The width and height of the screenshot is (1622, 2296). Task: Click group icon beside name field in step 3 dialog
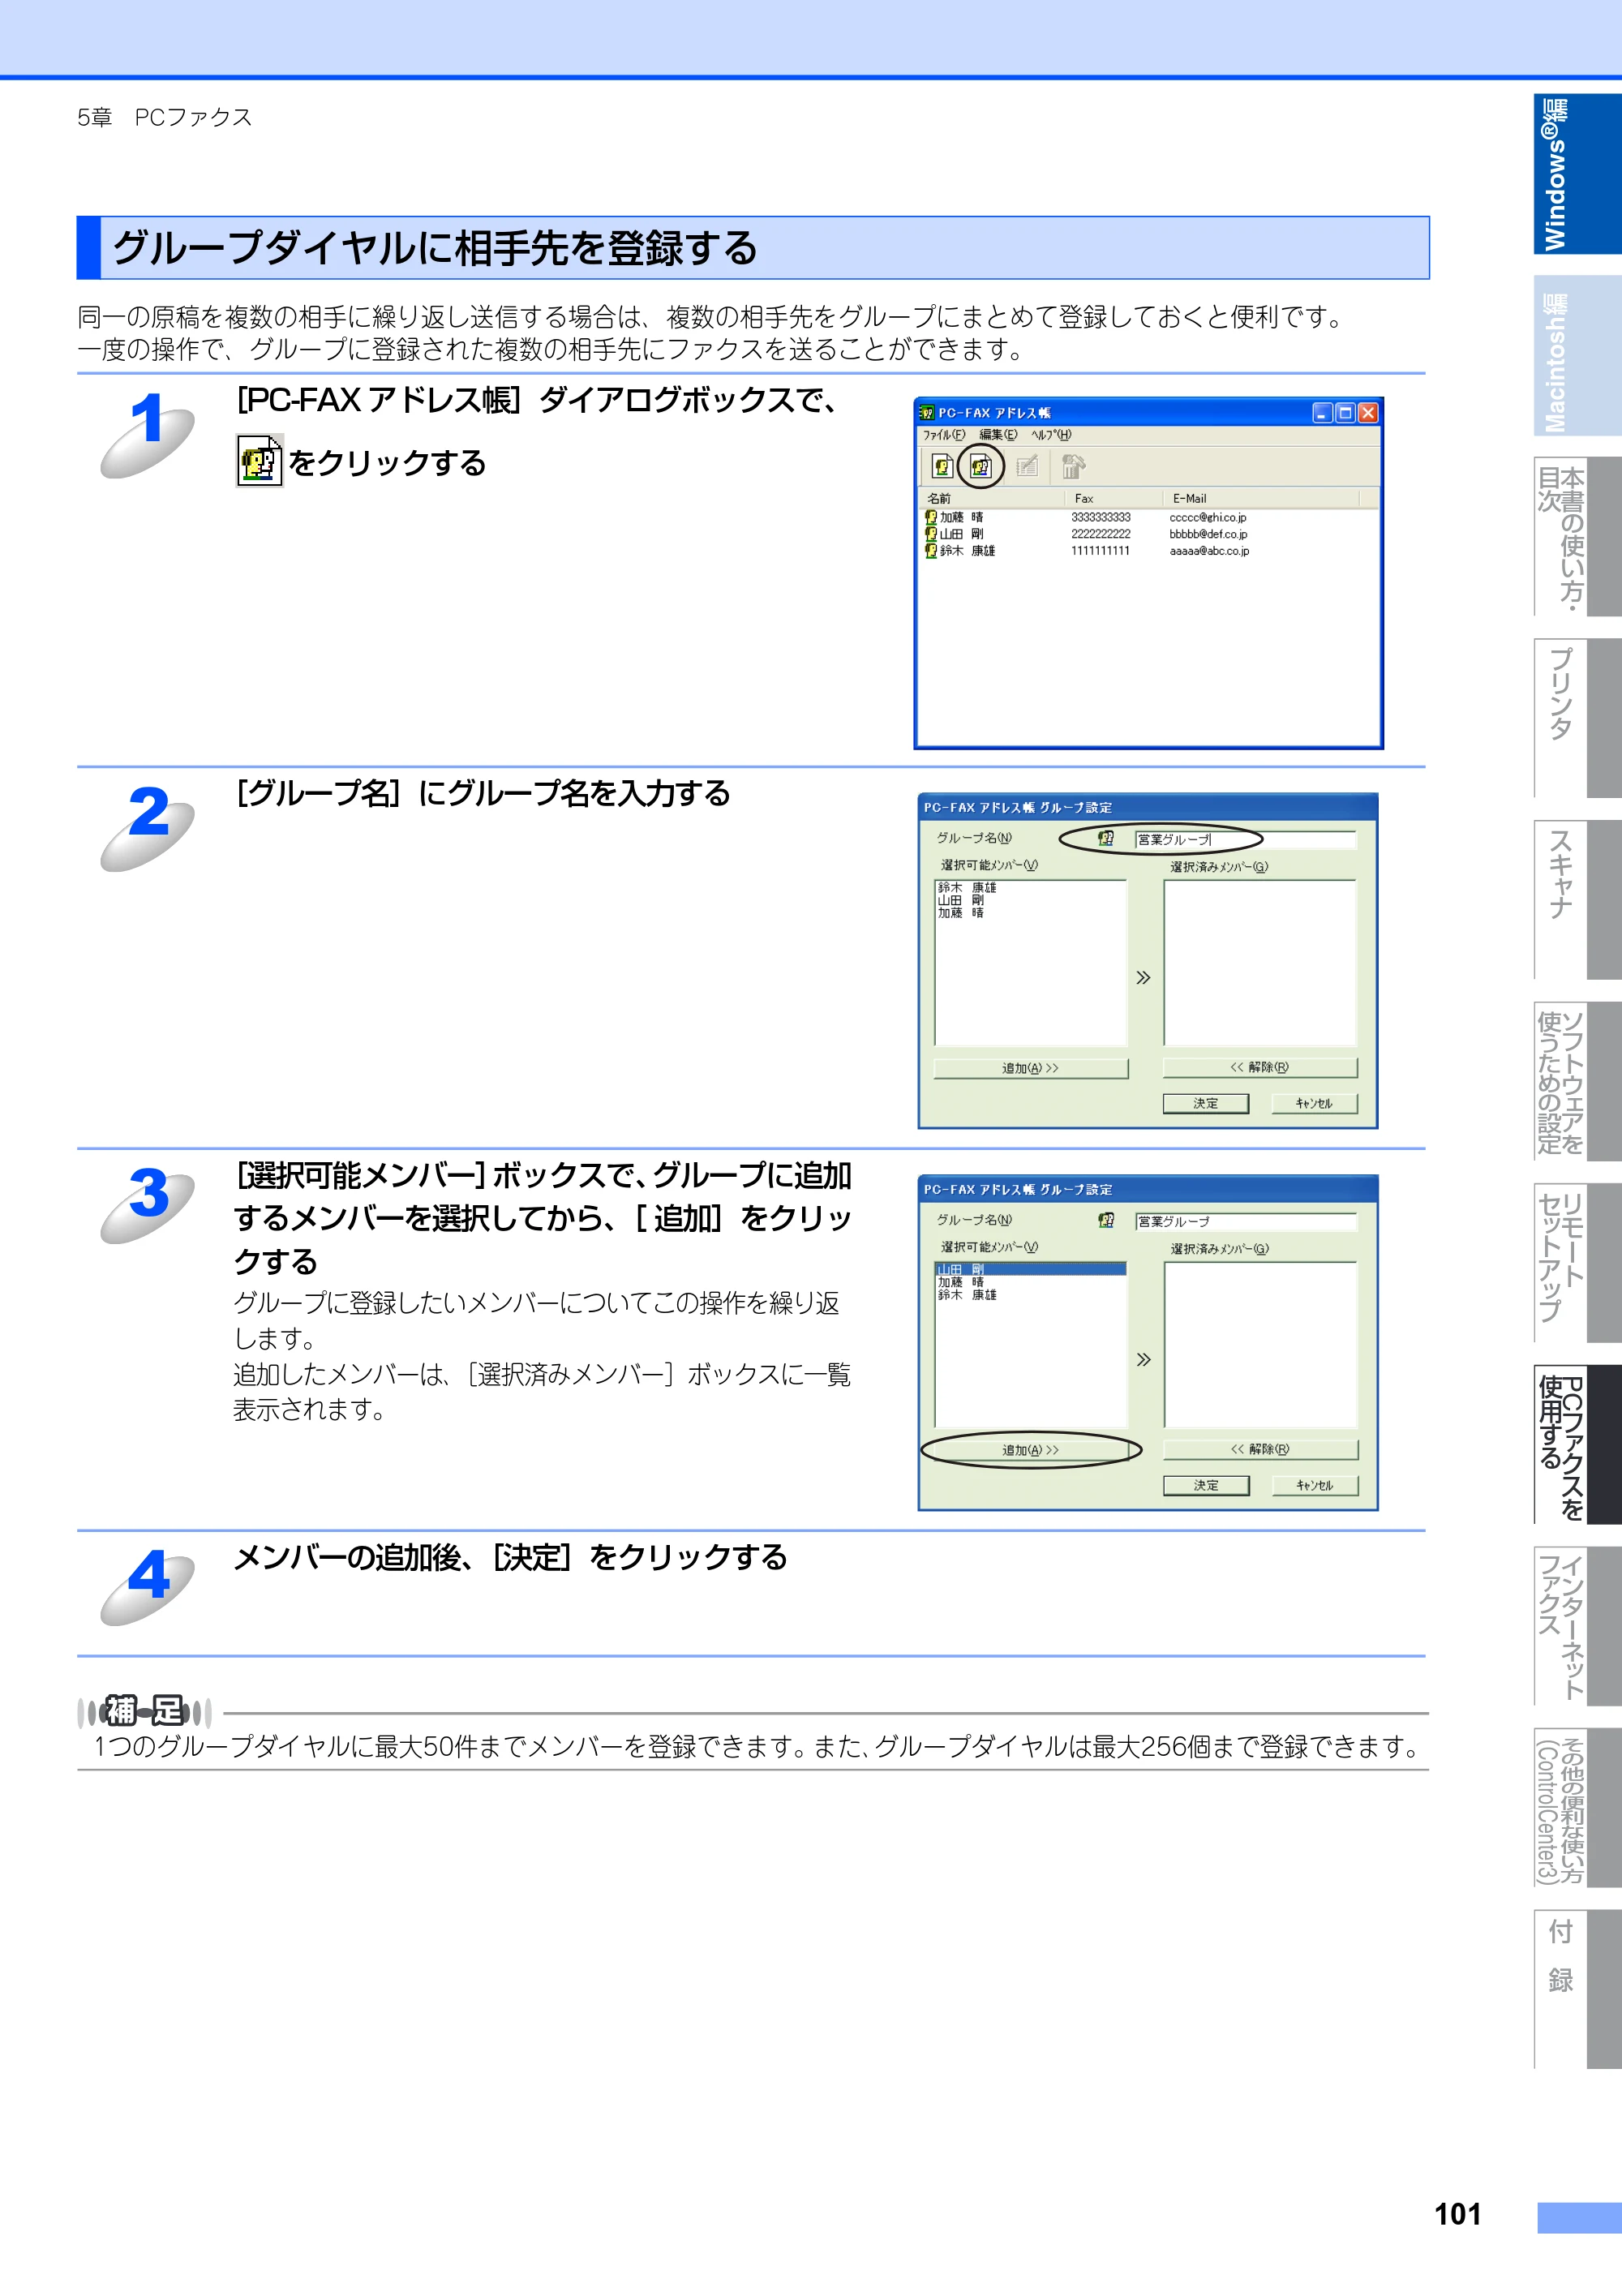pos(1105,1221)
